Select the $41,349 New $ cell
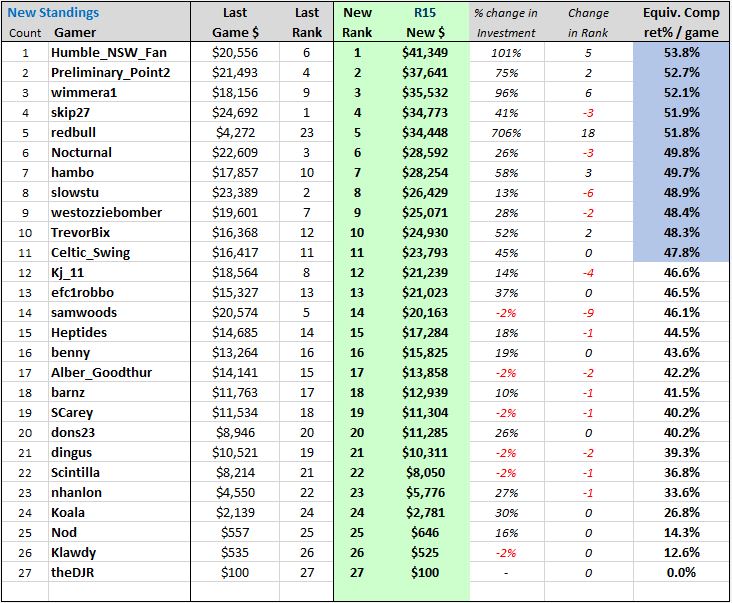 pos(425,53)
